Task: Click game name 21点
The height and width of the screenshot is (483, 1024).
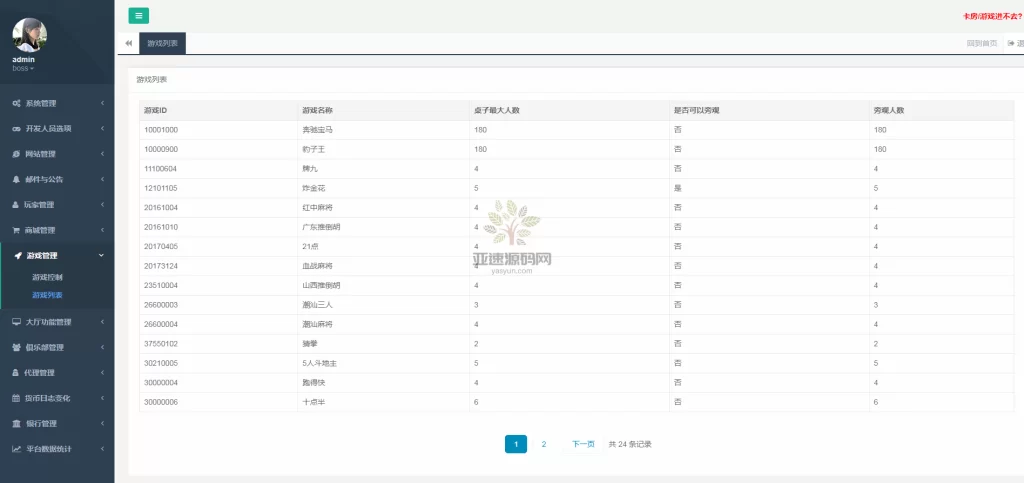Action: [x=310, y=247]
